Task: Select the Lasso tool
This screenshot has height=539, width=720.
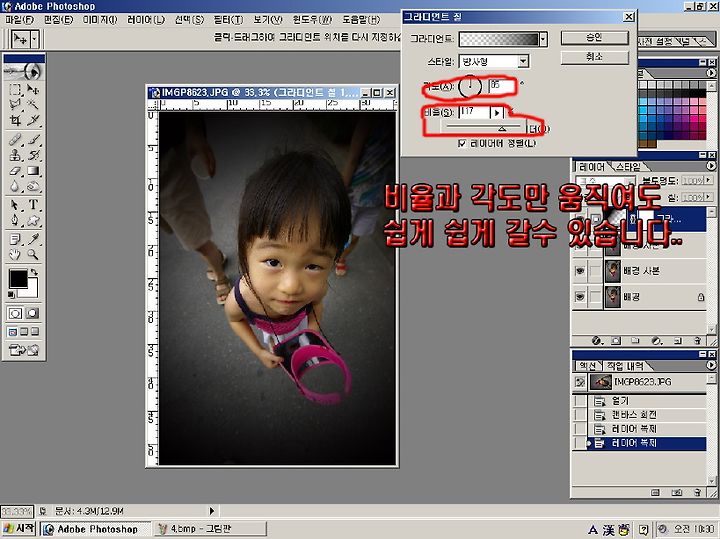Action: click(15, 105)
